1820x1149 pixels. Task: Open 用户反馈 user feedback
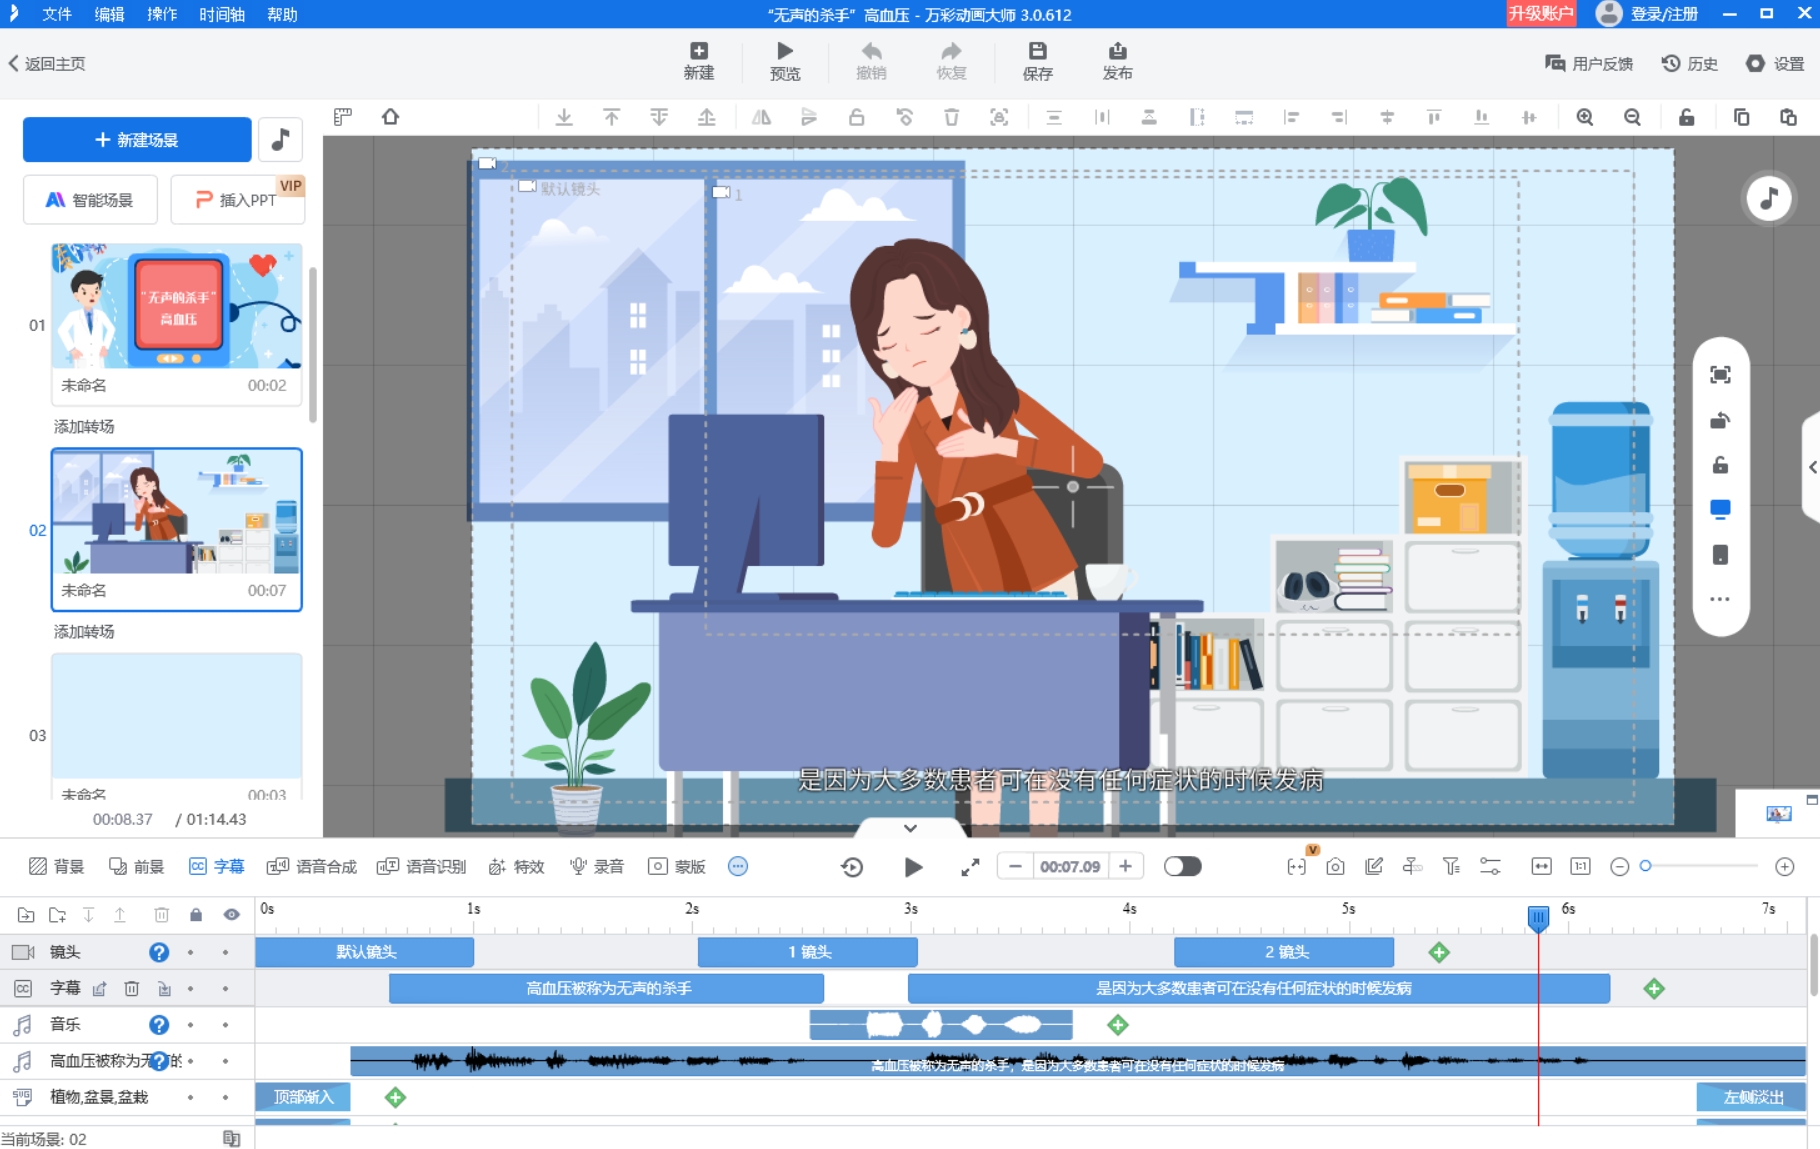1589,64
